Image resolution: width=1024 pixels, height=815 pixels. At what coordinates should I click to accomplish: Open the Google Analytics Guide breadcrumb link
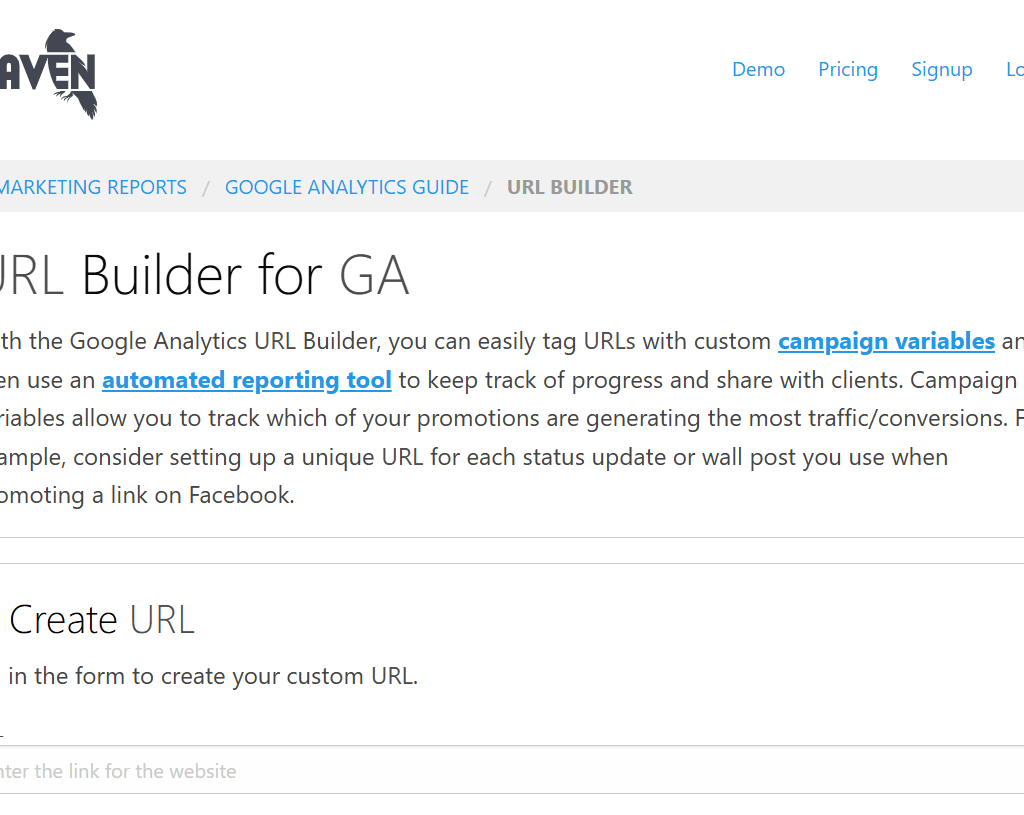[x=346, y=186]
